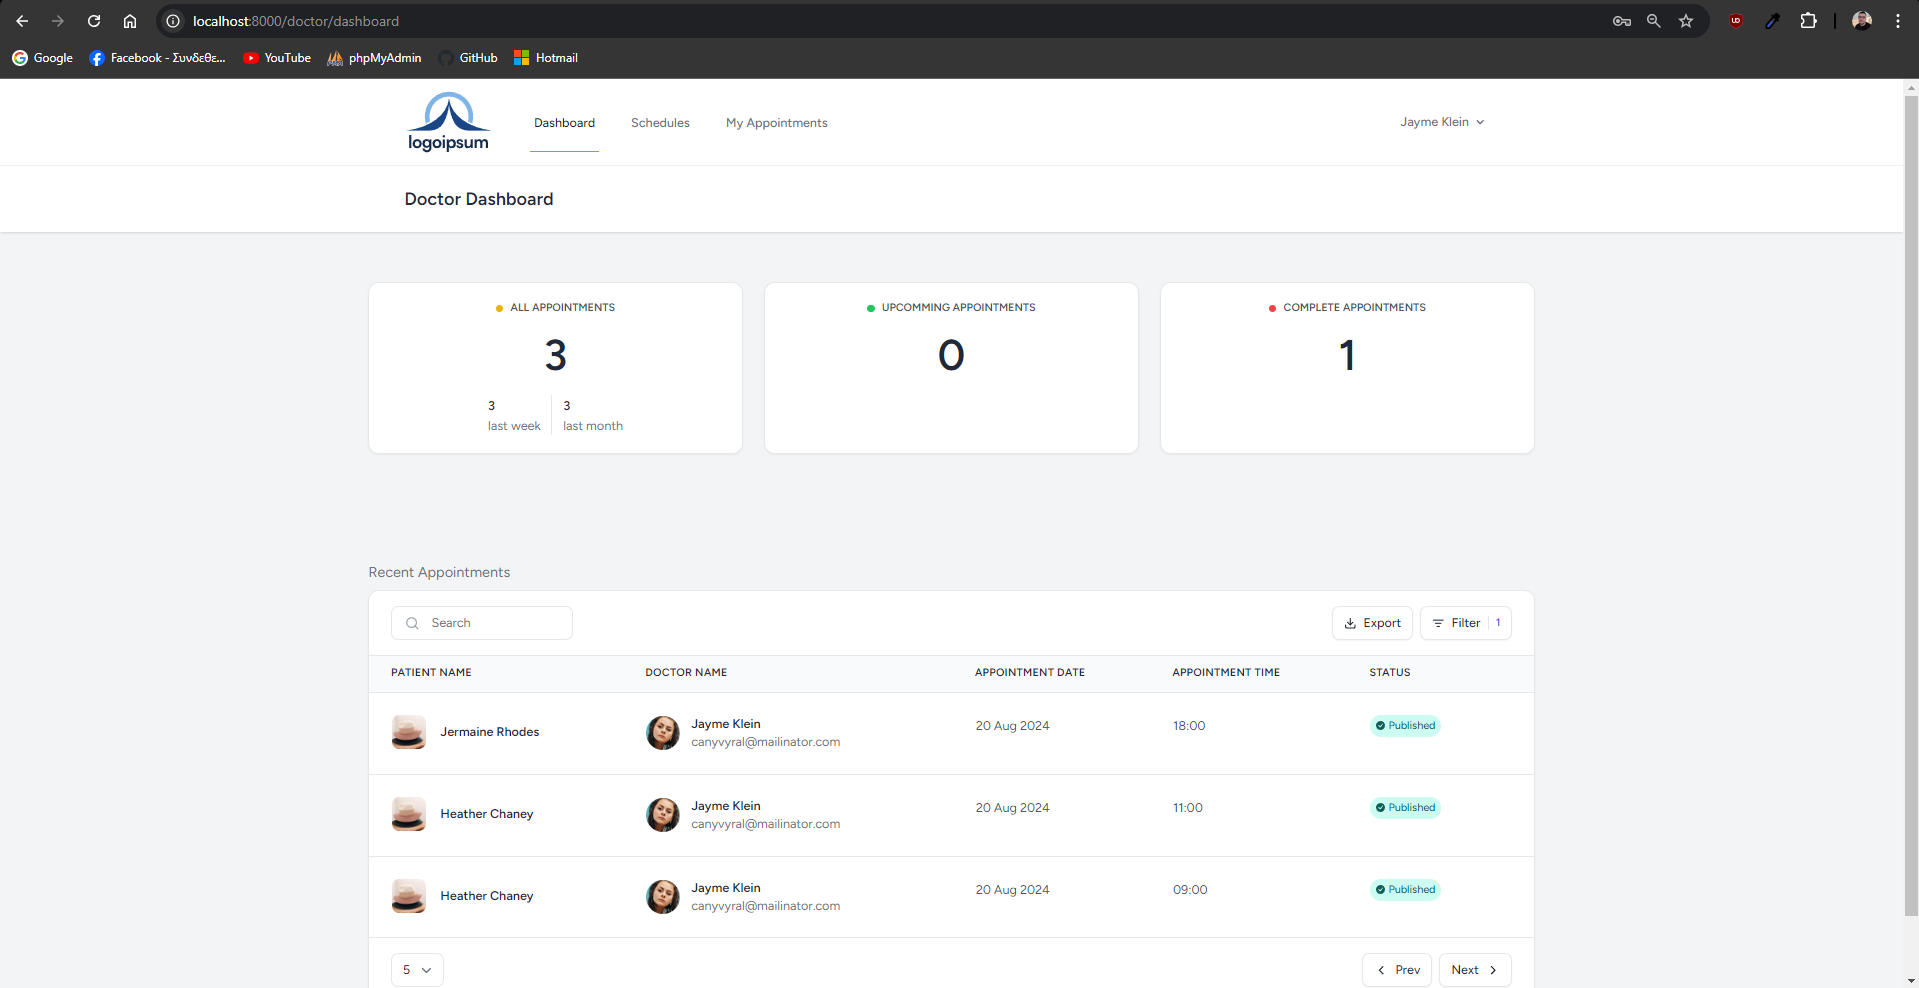The height and width of the screenshot is (988, 1919).
Task: Open the GitHub bookmark
Action: [468, 58]
